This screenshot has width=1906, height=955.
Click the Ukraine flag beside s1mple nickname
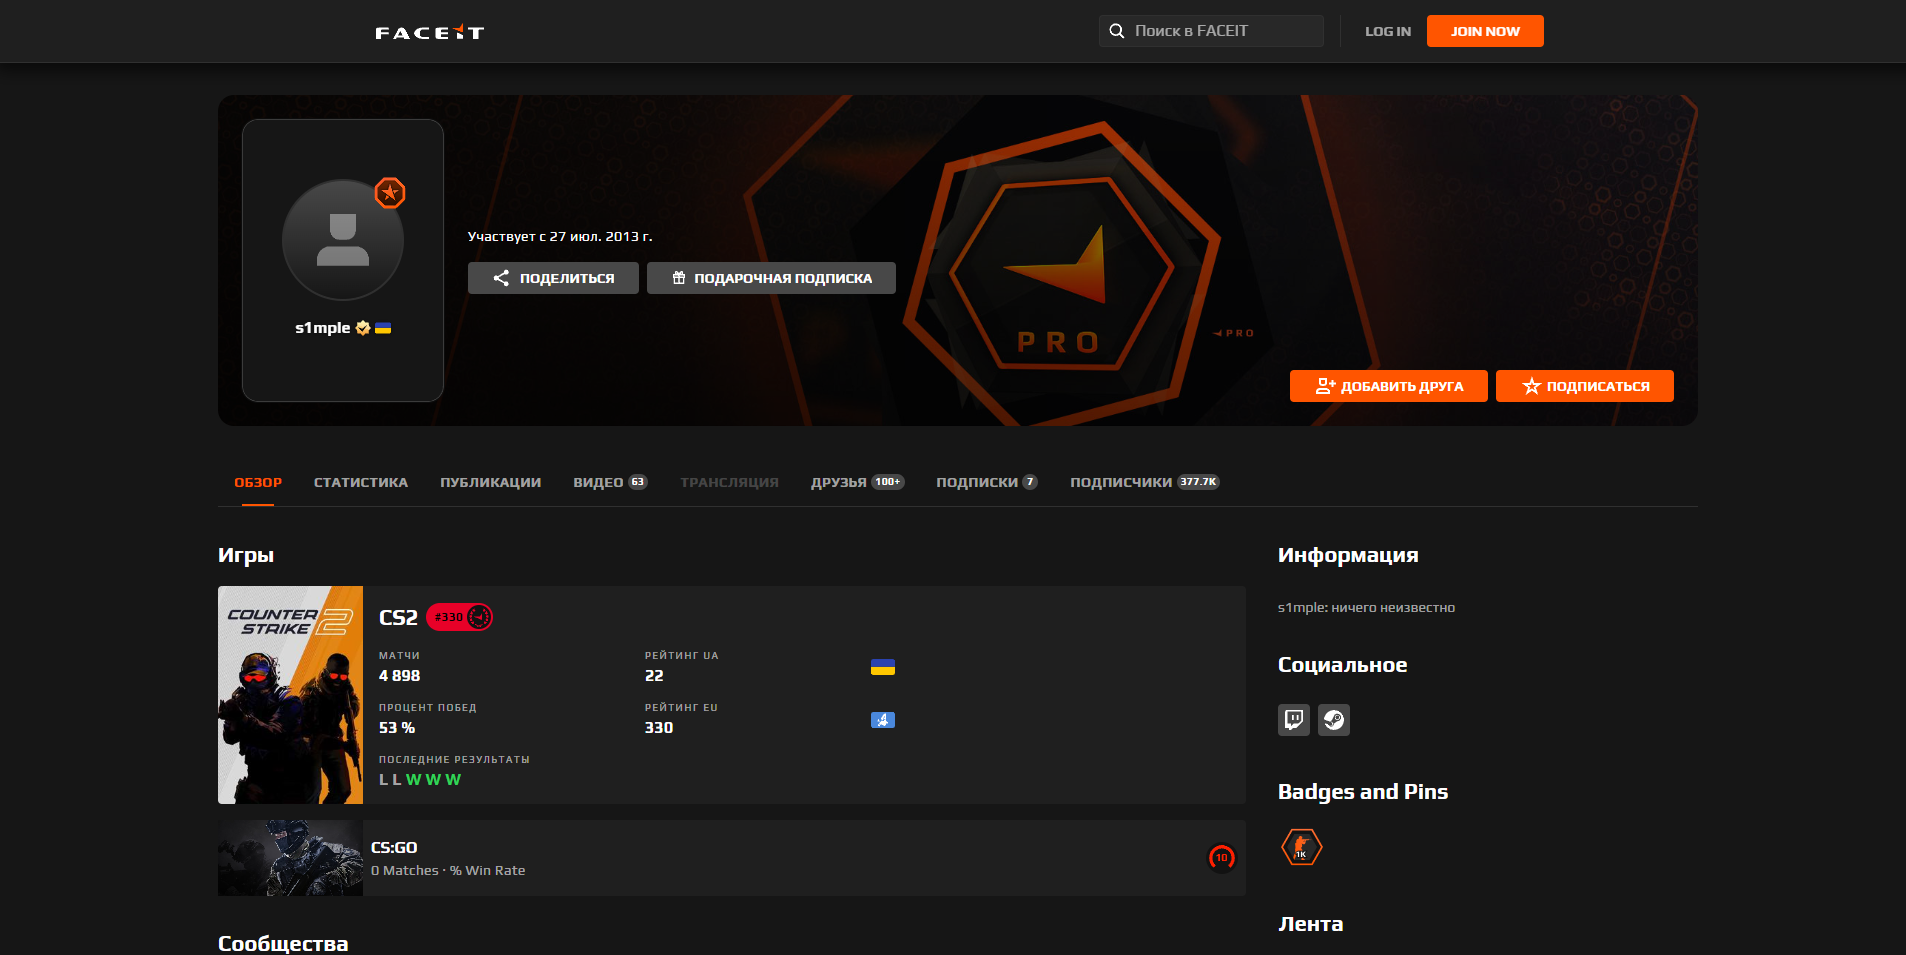click(383, 328)
